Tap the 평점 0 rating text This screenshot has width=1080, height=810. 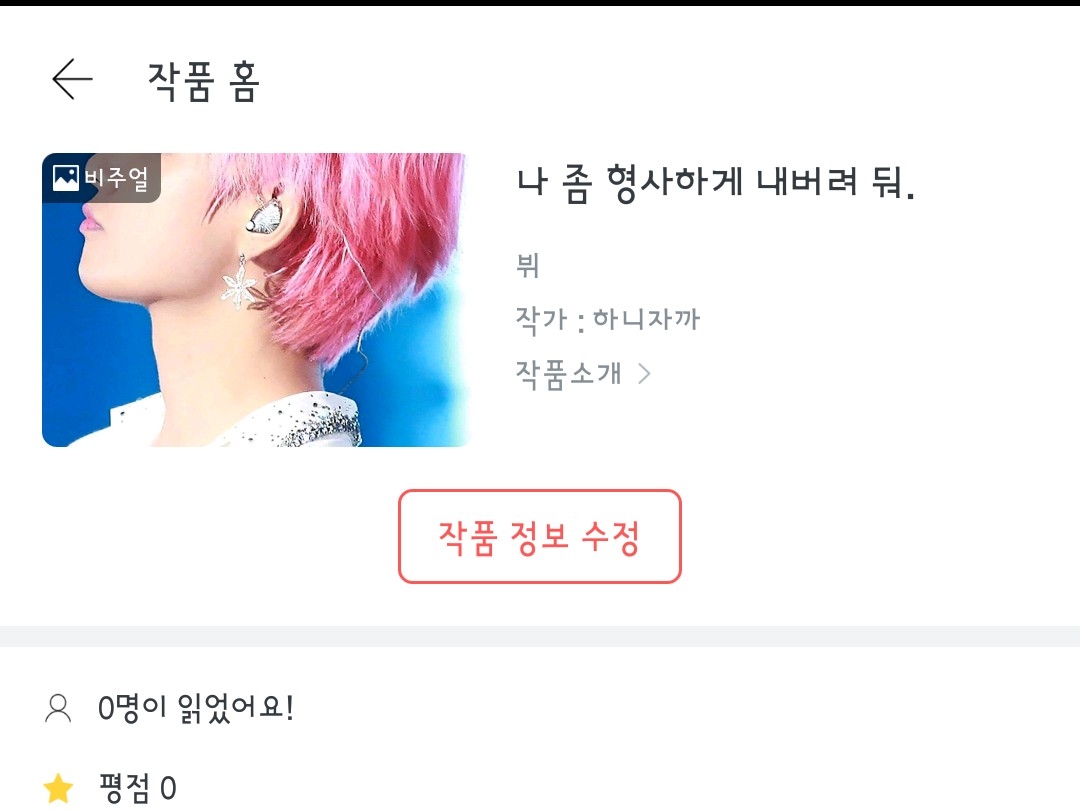(138, 789)
